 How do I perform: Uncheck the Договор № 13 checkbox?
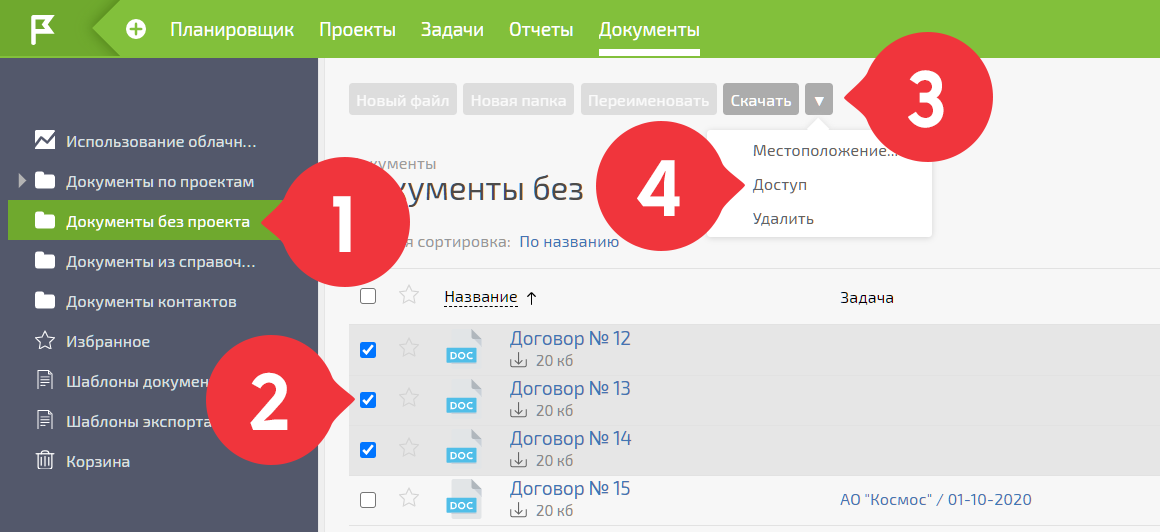pyautogui.click(x=368, y=400)
